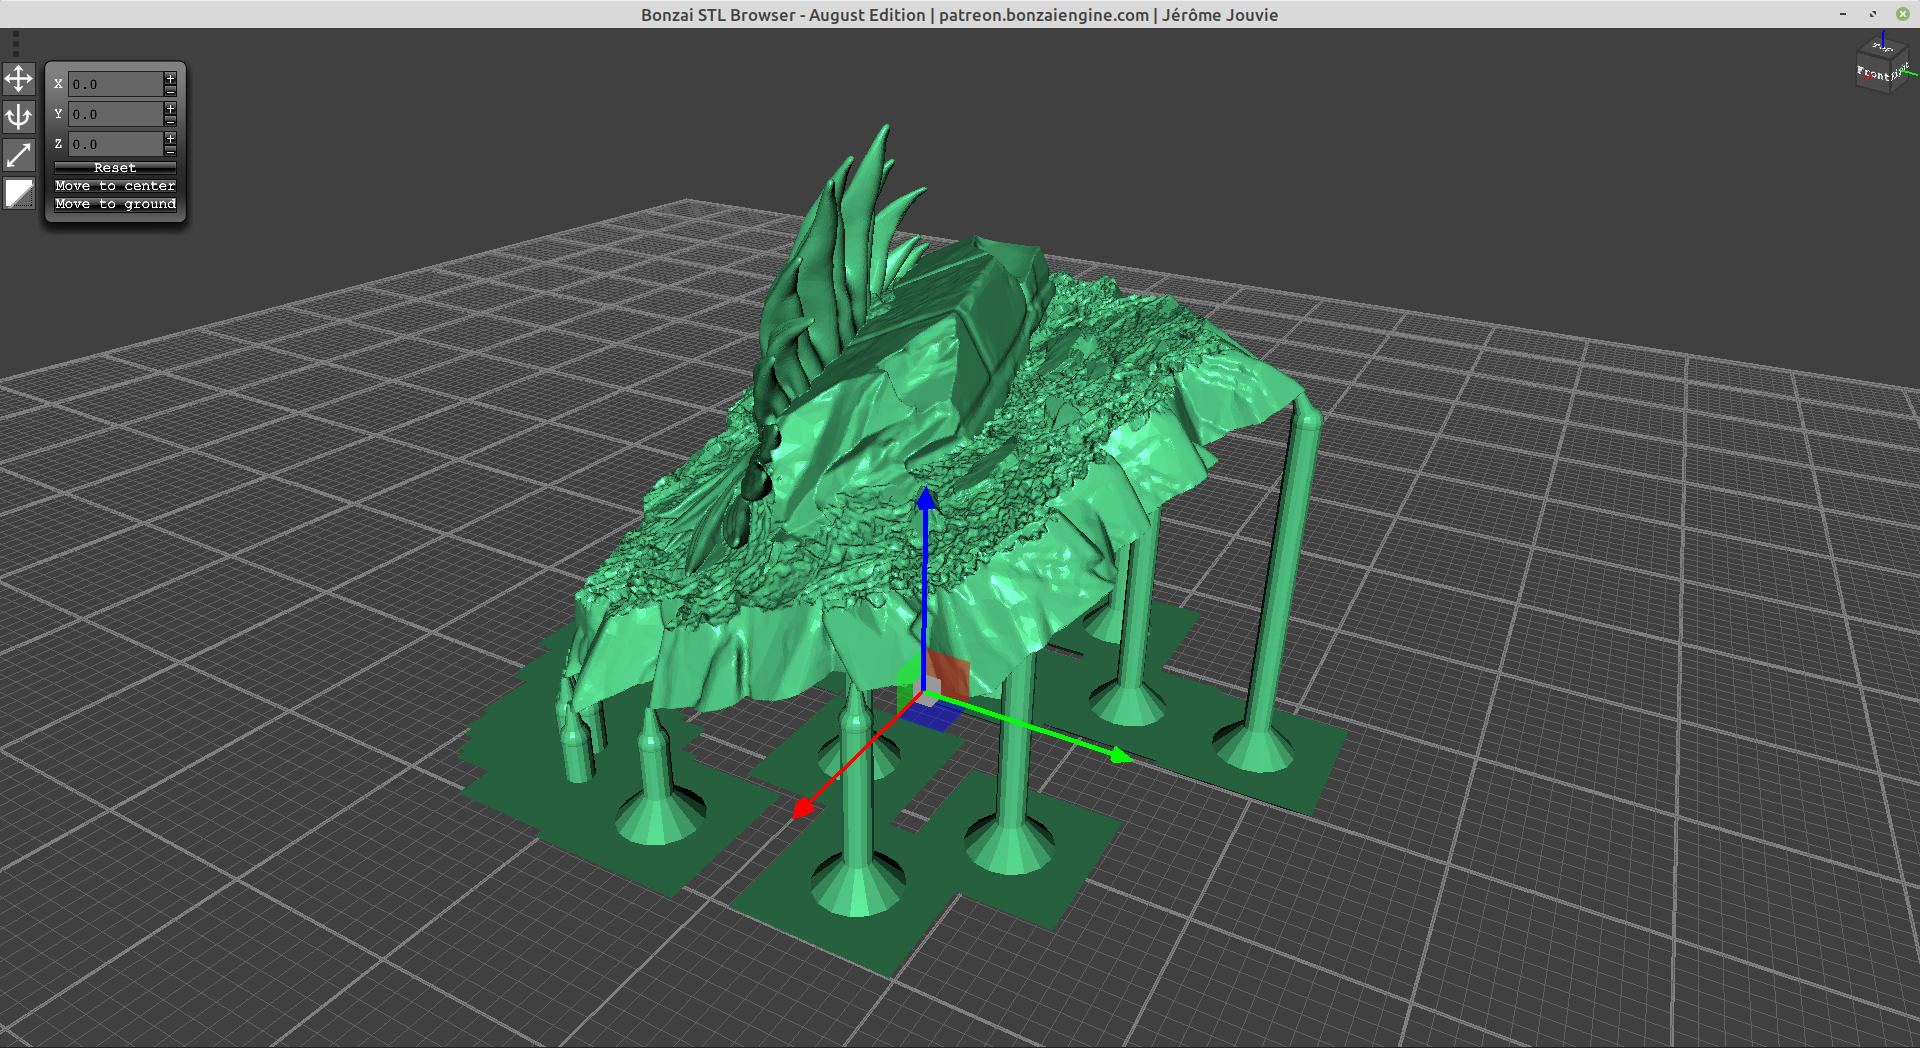Increase Z value with plus button
The image size is (1920, 1048).
(171, 138)
